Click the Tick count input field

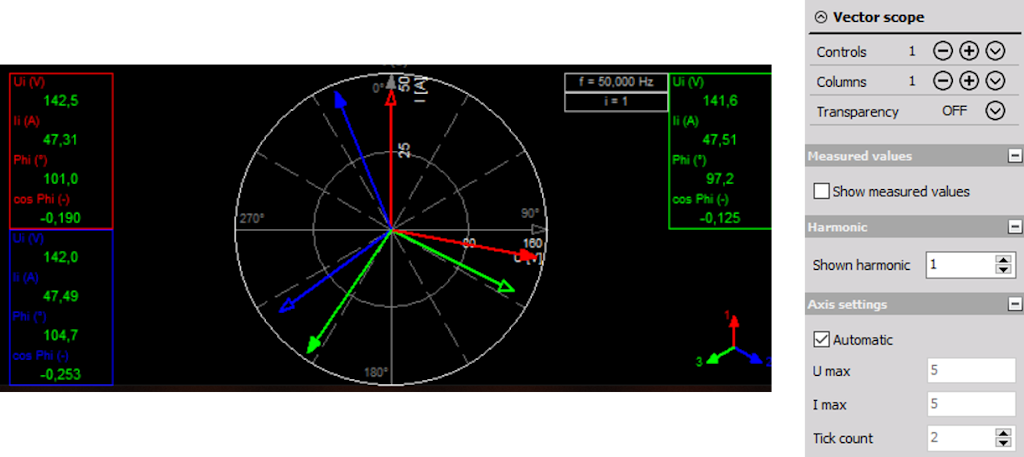tap(960, 438)
